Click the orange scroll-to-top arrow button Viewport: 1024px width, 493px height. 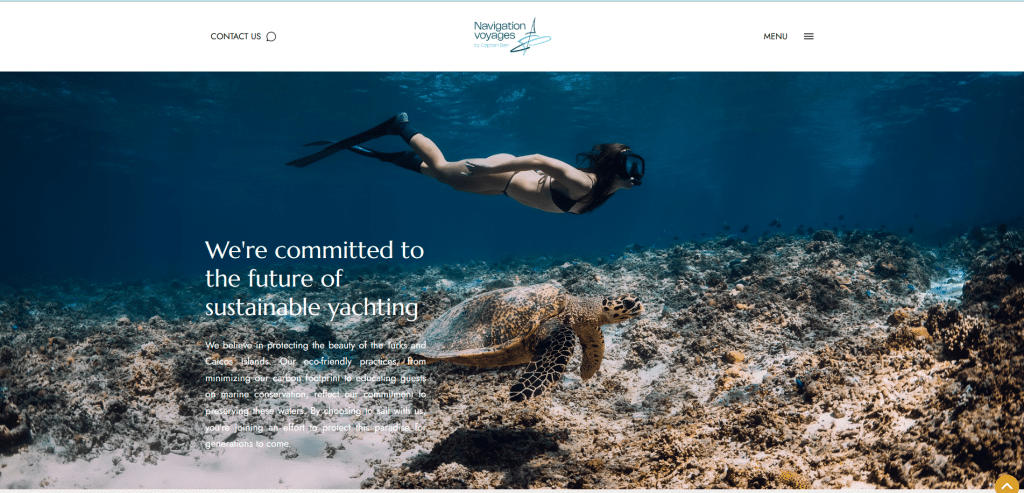[x=1008, y=484]
